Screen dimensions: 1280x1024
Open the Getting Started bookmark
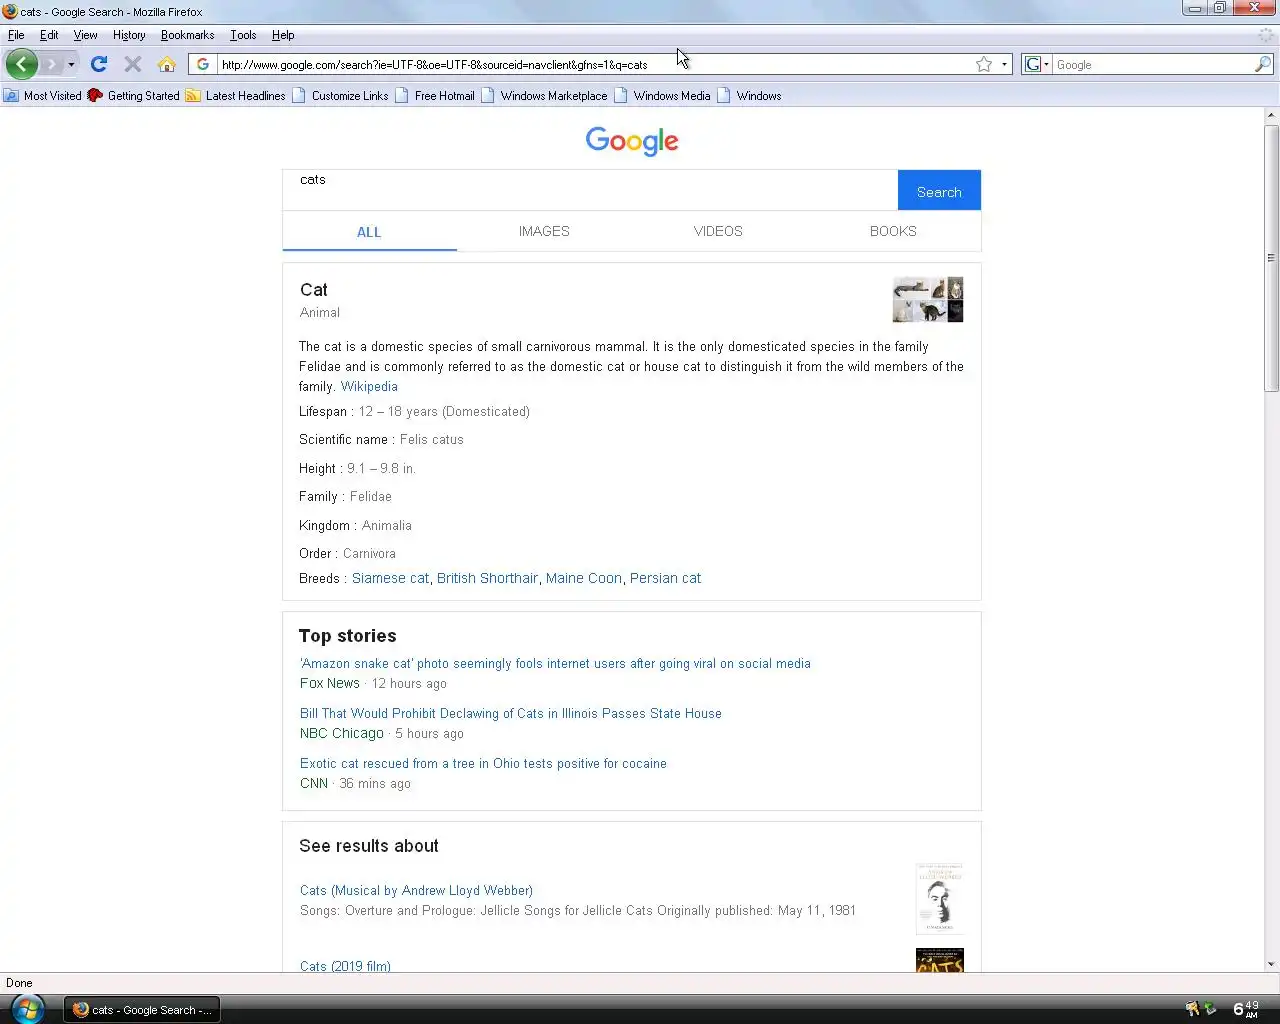point(134,96)
